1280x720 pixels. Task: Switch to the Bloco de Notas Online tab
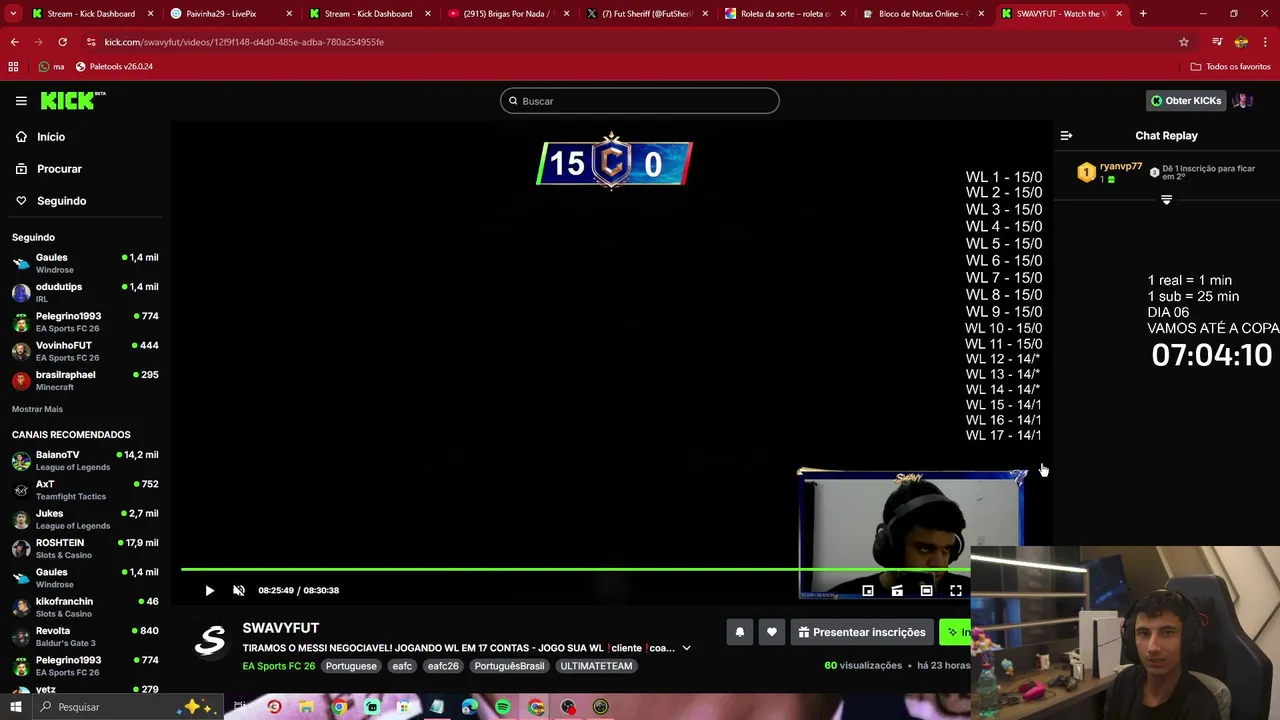924,13
